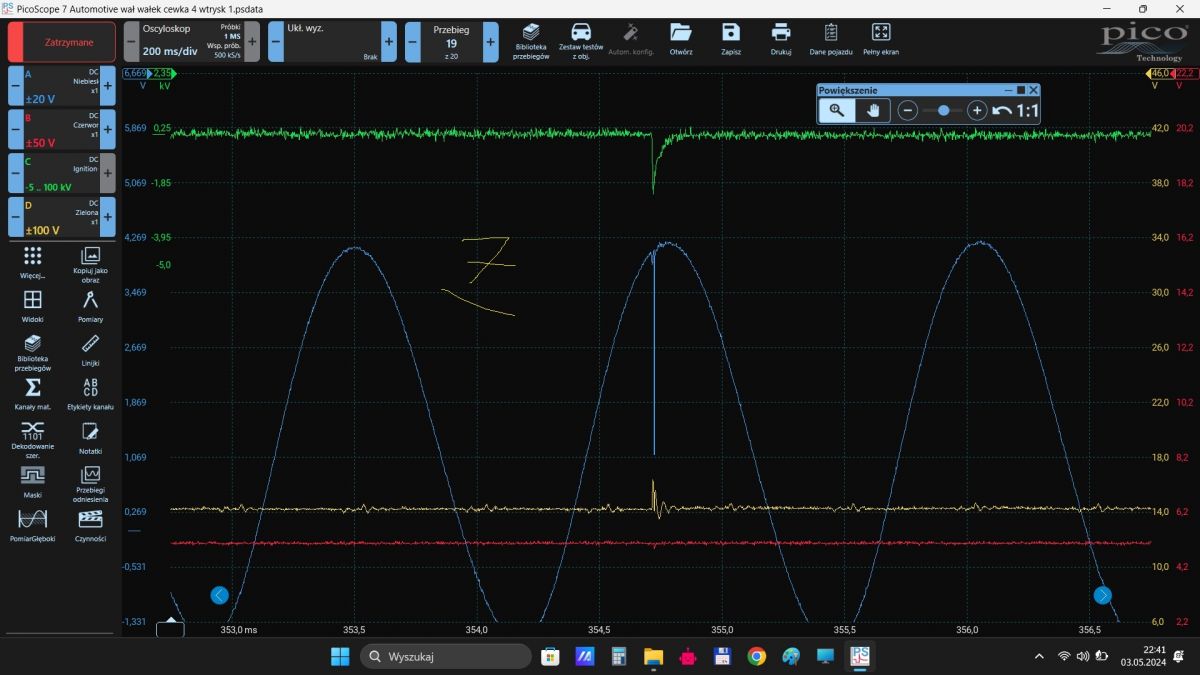Open Ukł. wyz. trigger settings
1200x675 pixels.
[332, 42]
